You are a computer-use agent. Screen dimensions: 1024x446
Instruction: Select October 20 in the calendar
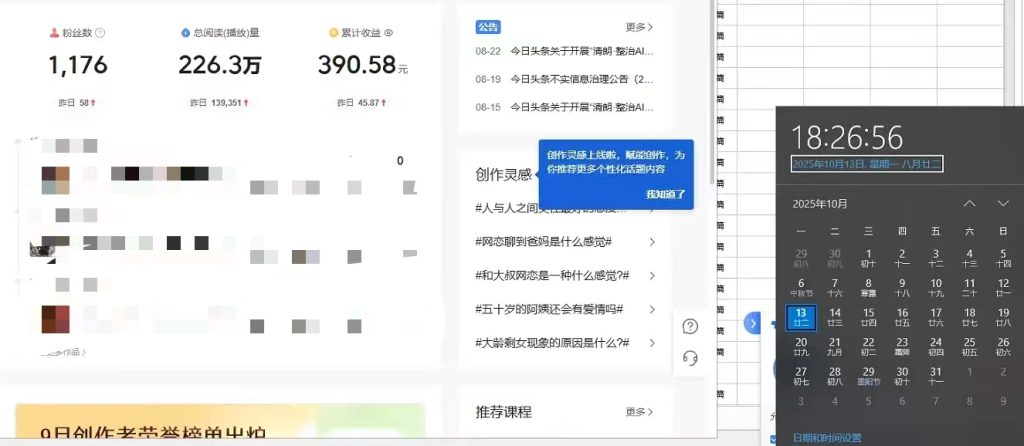tap(801, 346)
